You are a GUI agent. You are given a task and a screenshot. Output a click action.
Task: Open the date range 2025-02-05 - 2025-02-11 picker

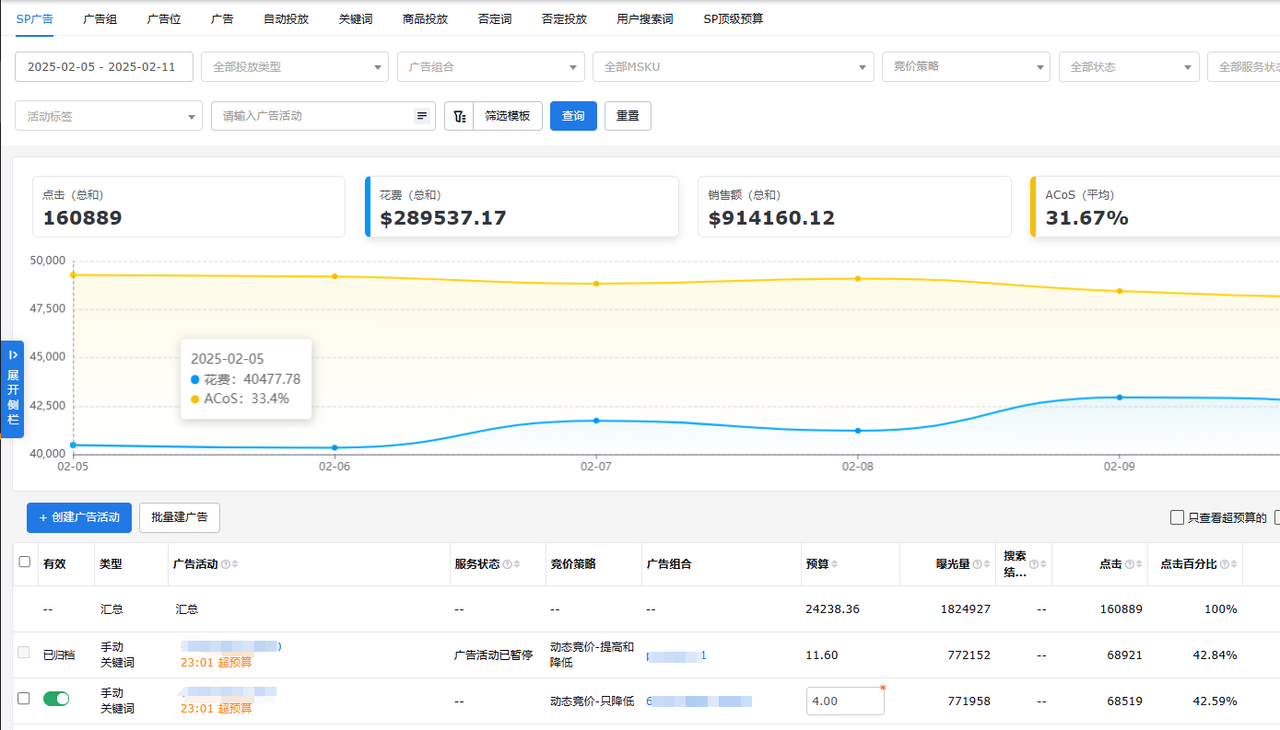click(x=104, y=67)
